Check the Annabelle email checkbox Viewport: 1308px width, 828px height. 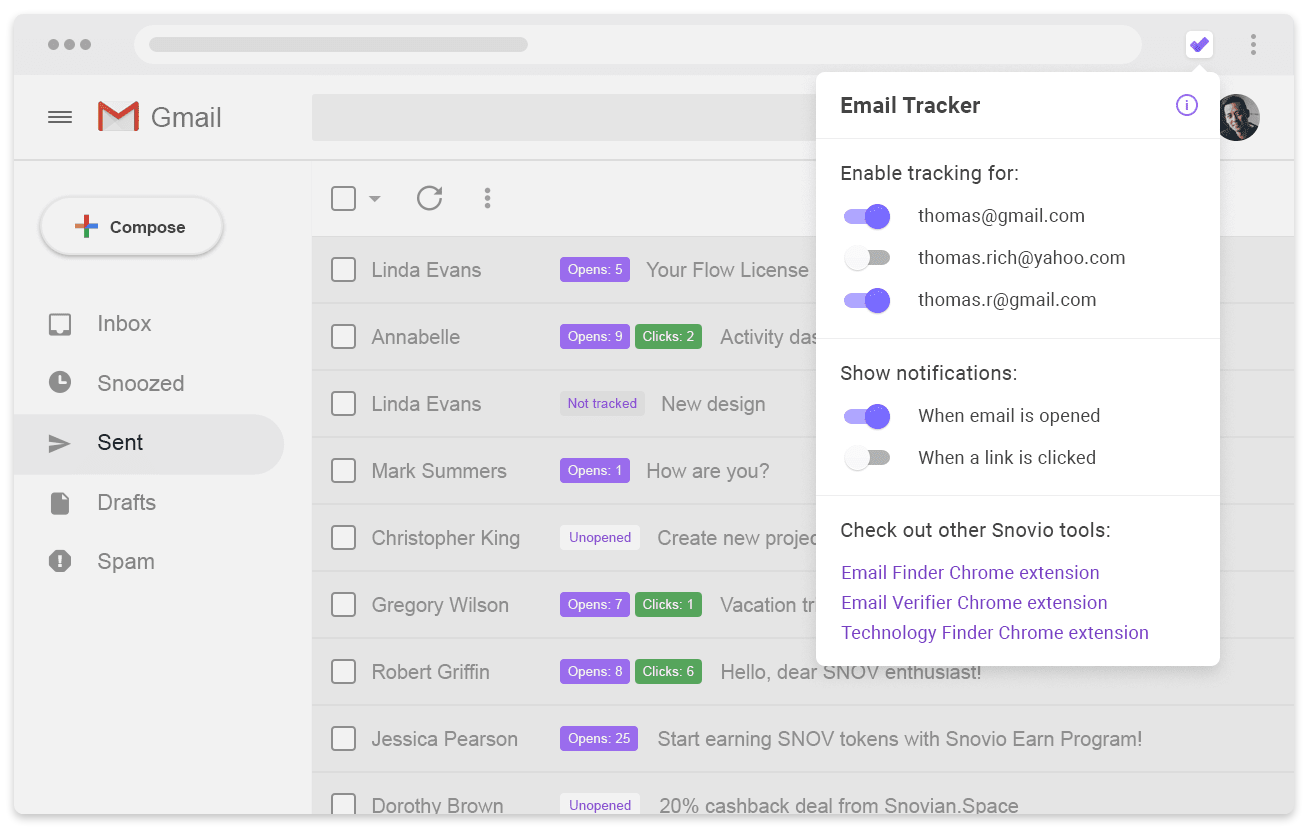pyautogui.click(x=343, y=337)
